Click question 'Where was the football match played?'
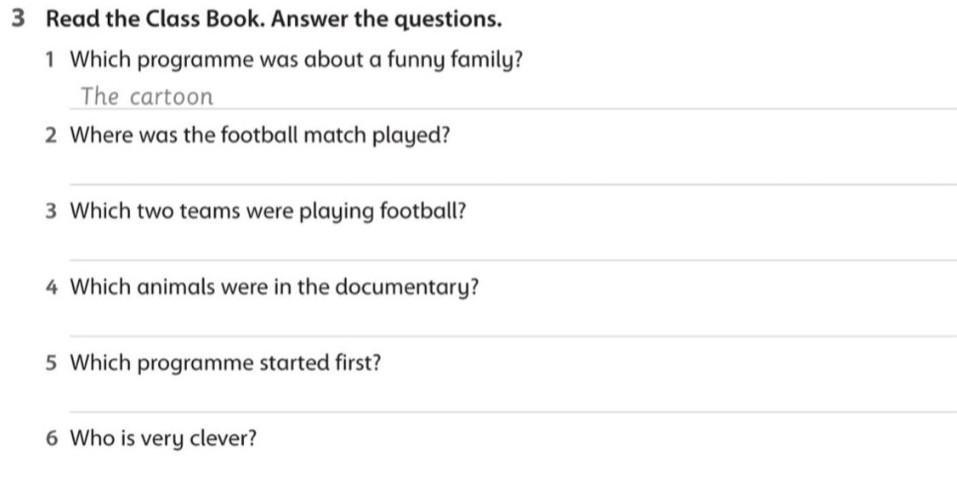 tap(260, 136)
